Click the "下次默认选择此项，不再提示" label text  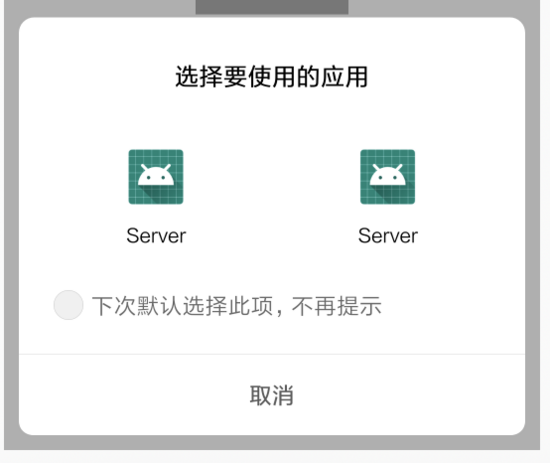(237, 306)
